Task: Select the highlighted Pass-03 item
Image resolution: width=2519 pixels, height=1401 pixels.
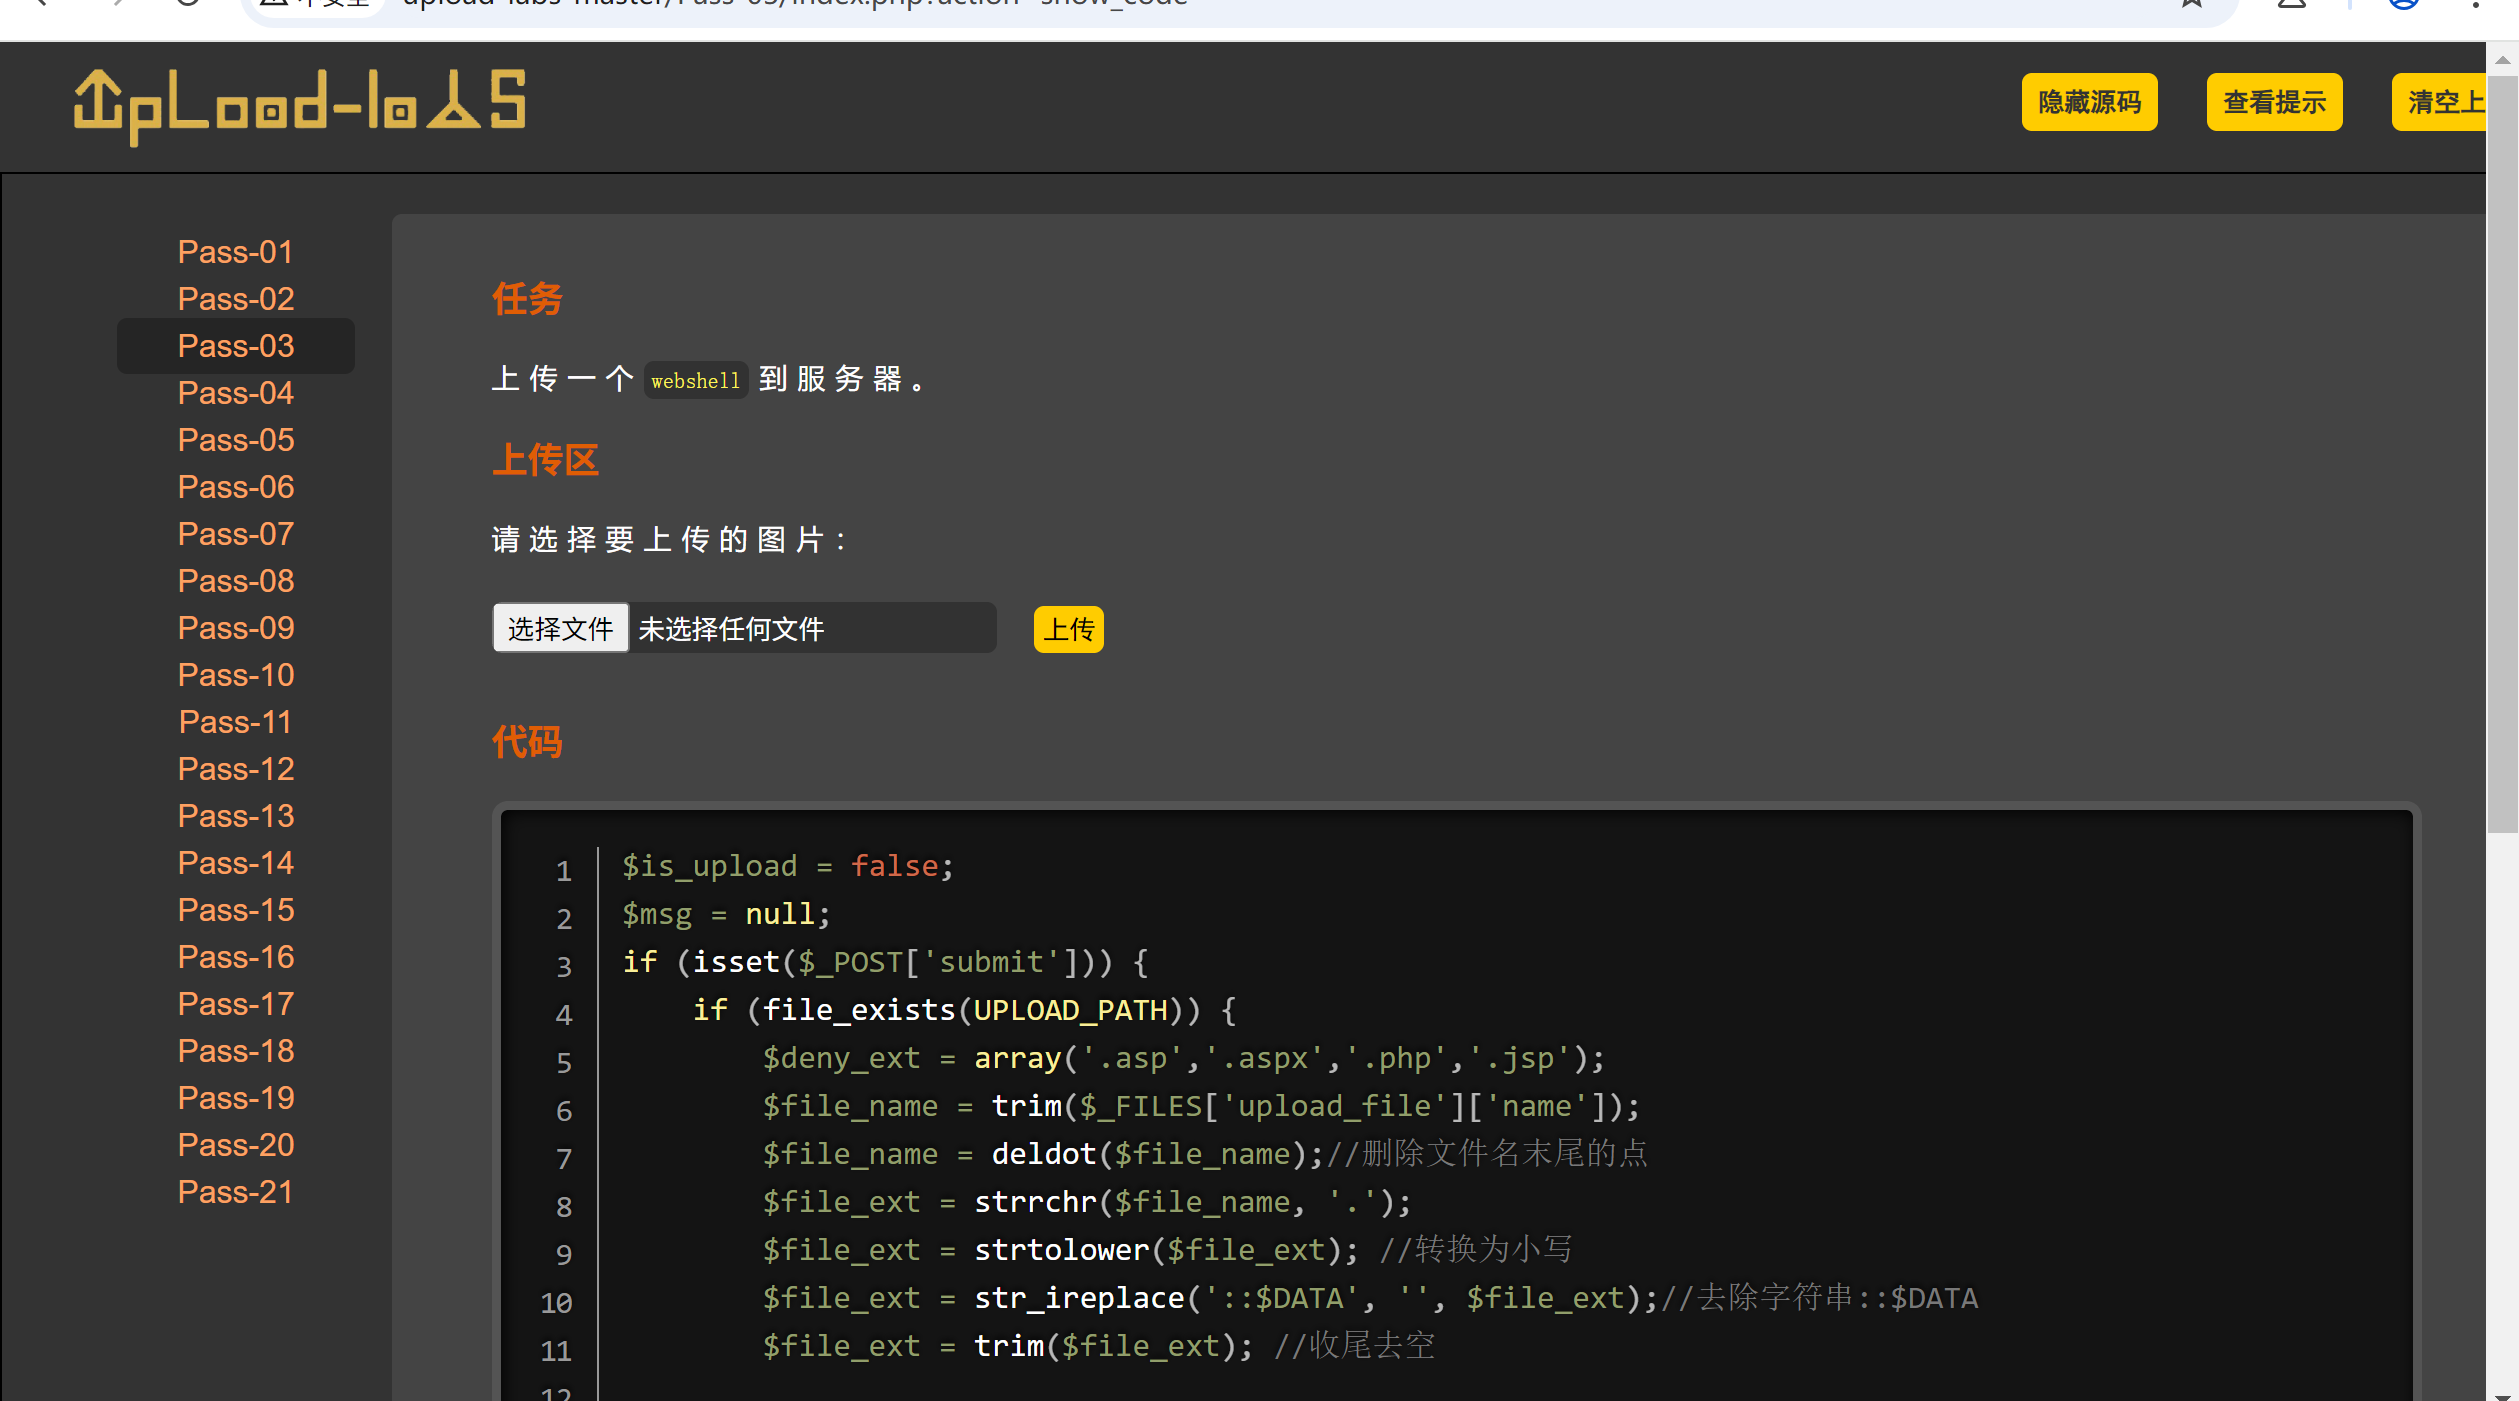Action: click(x=236, y=346)
